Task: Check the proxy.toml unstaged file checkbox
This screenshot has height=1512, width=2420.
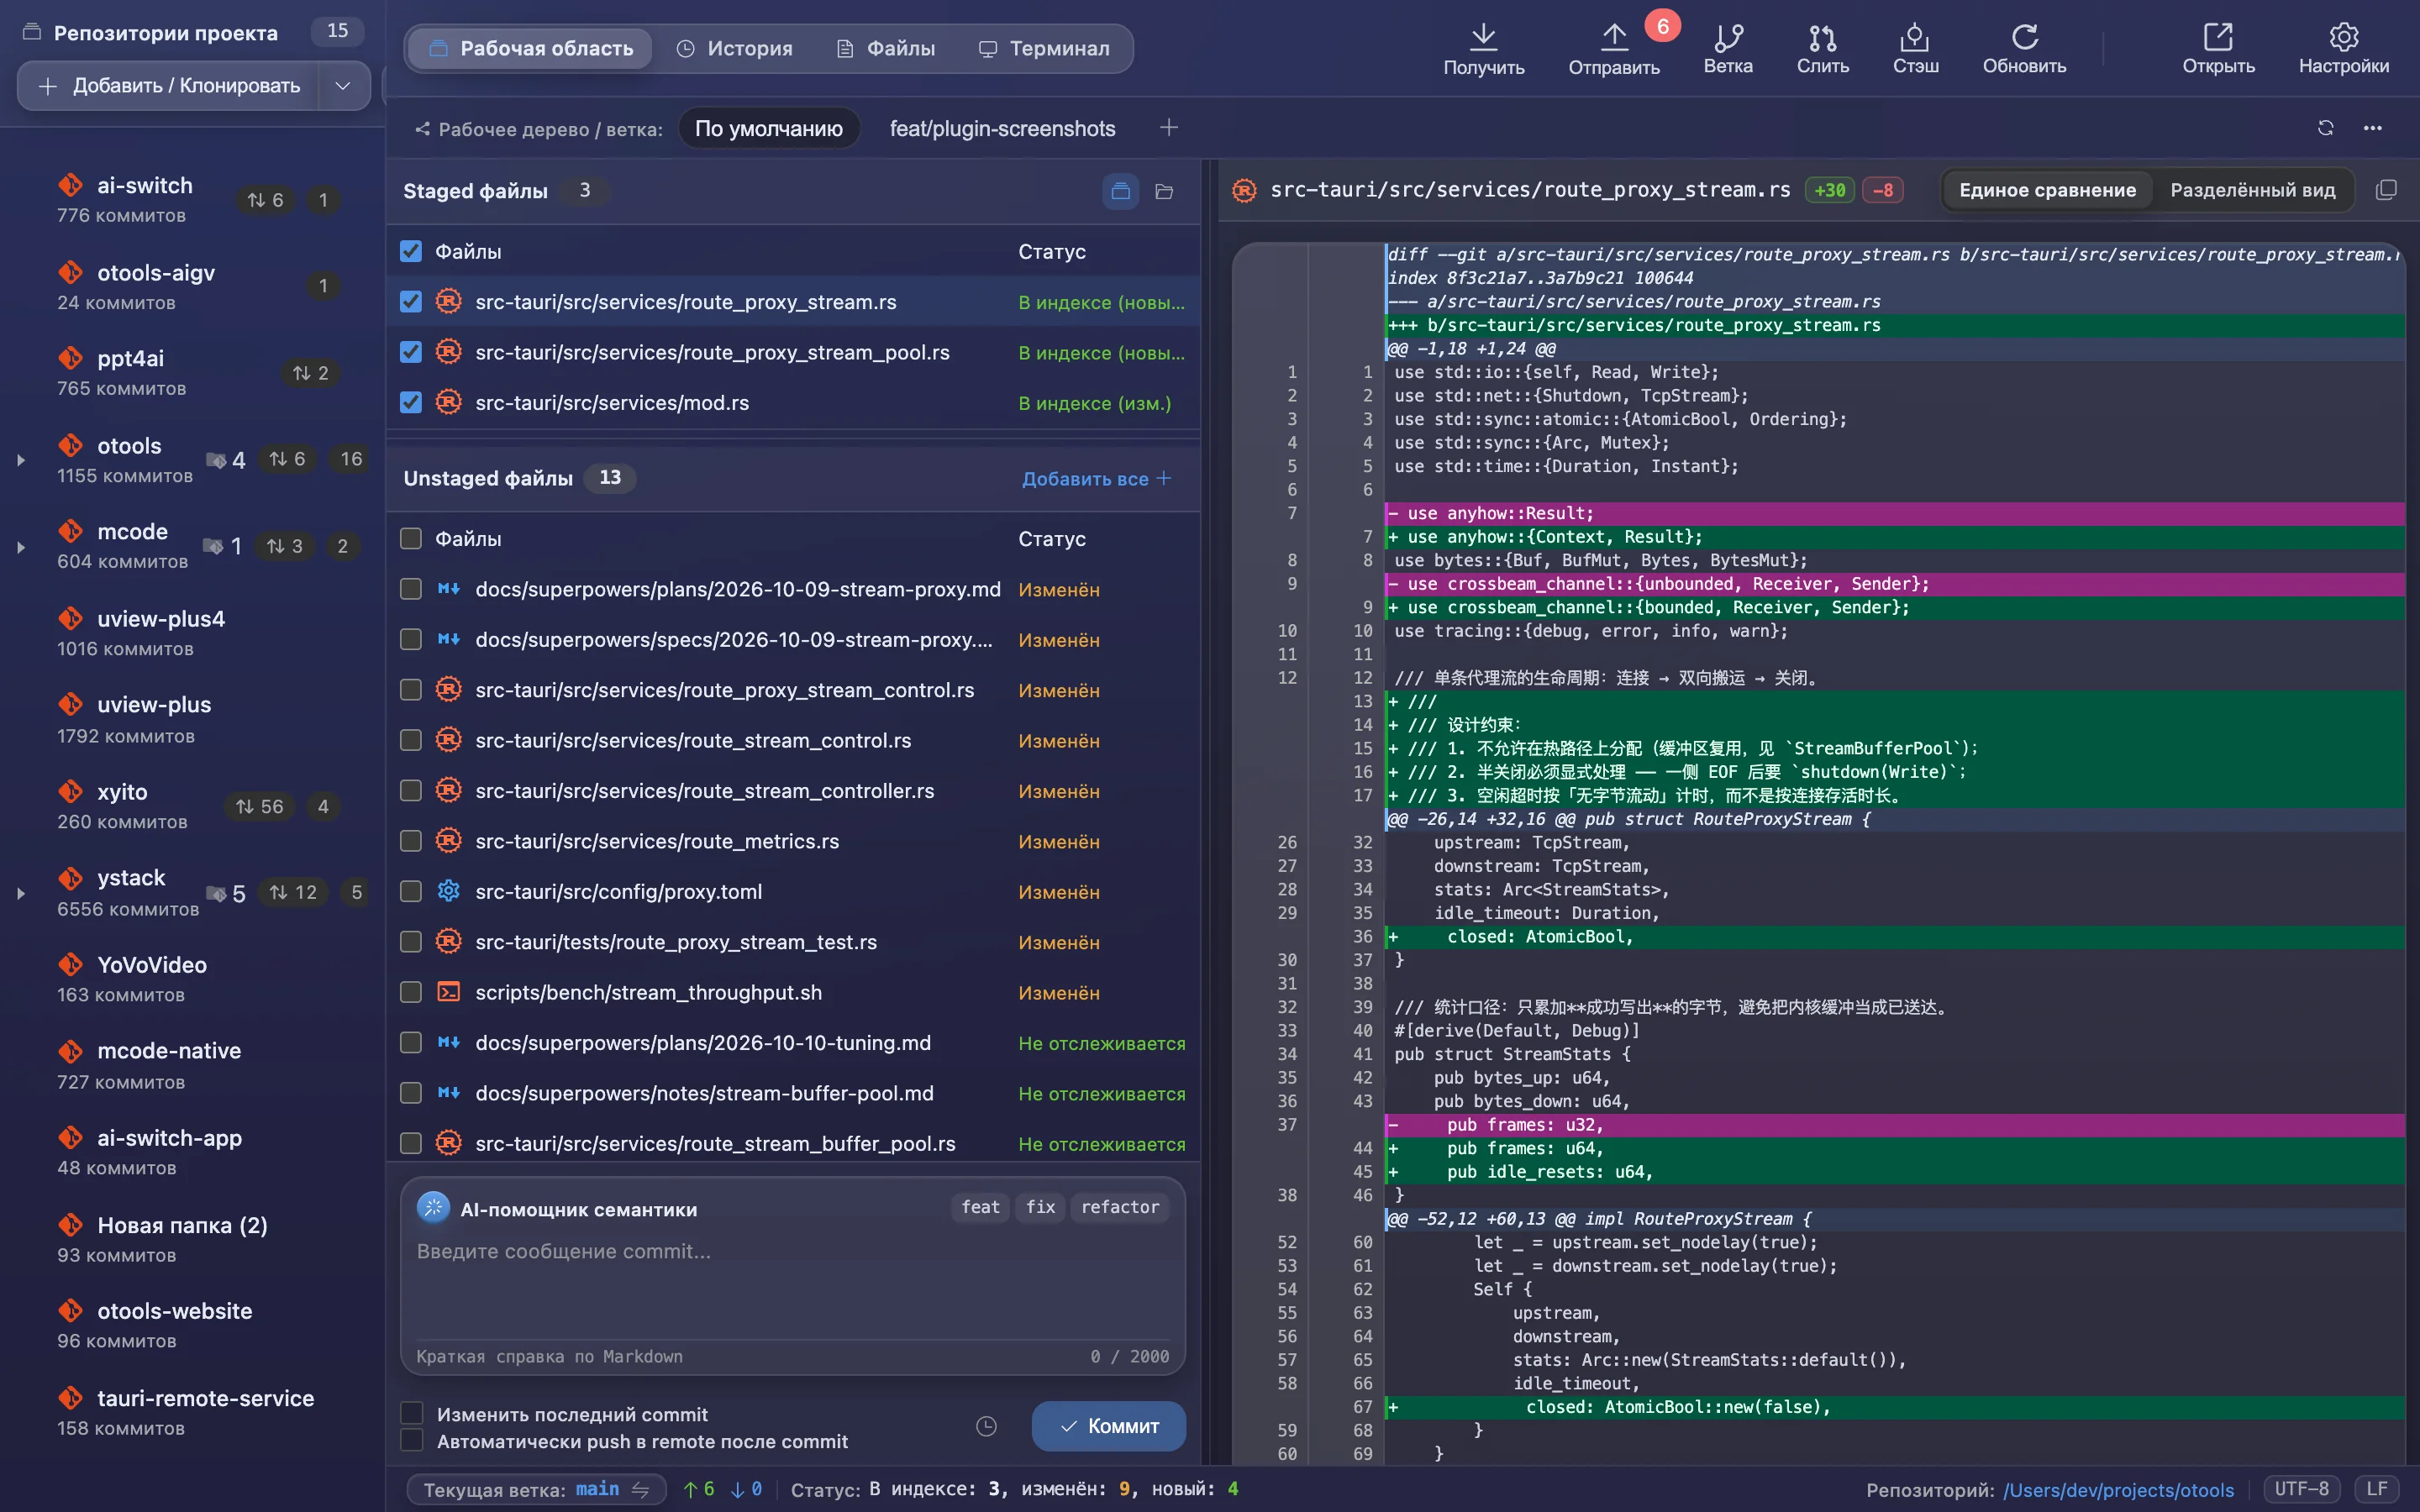Action: [411, 891]
